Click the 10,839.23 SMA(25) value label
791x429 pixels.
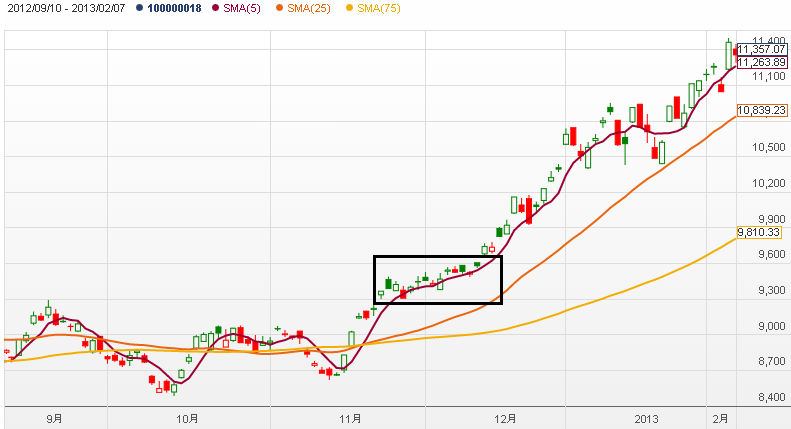tap(762, 111)
